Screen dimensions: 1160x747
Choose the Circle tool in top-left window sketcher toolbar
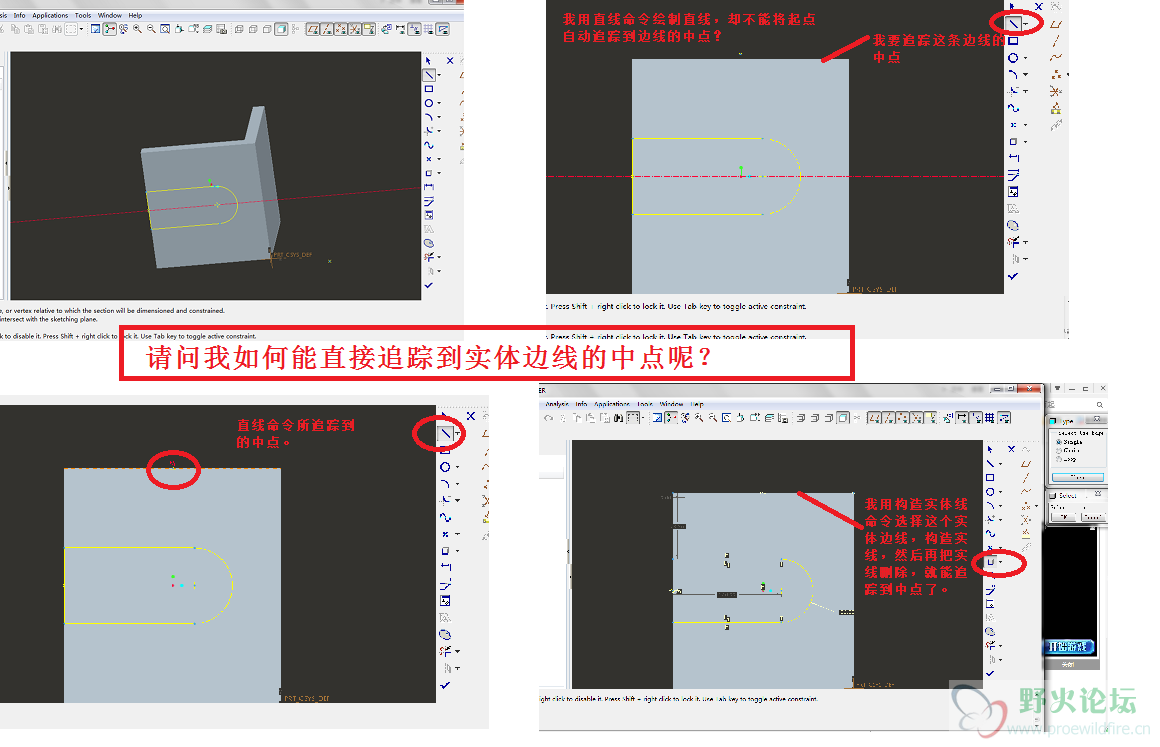point(428,103)
